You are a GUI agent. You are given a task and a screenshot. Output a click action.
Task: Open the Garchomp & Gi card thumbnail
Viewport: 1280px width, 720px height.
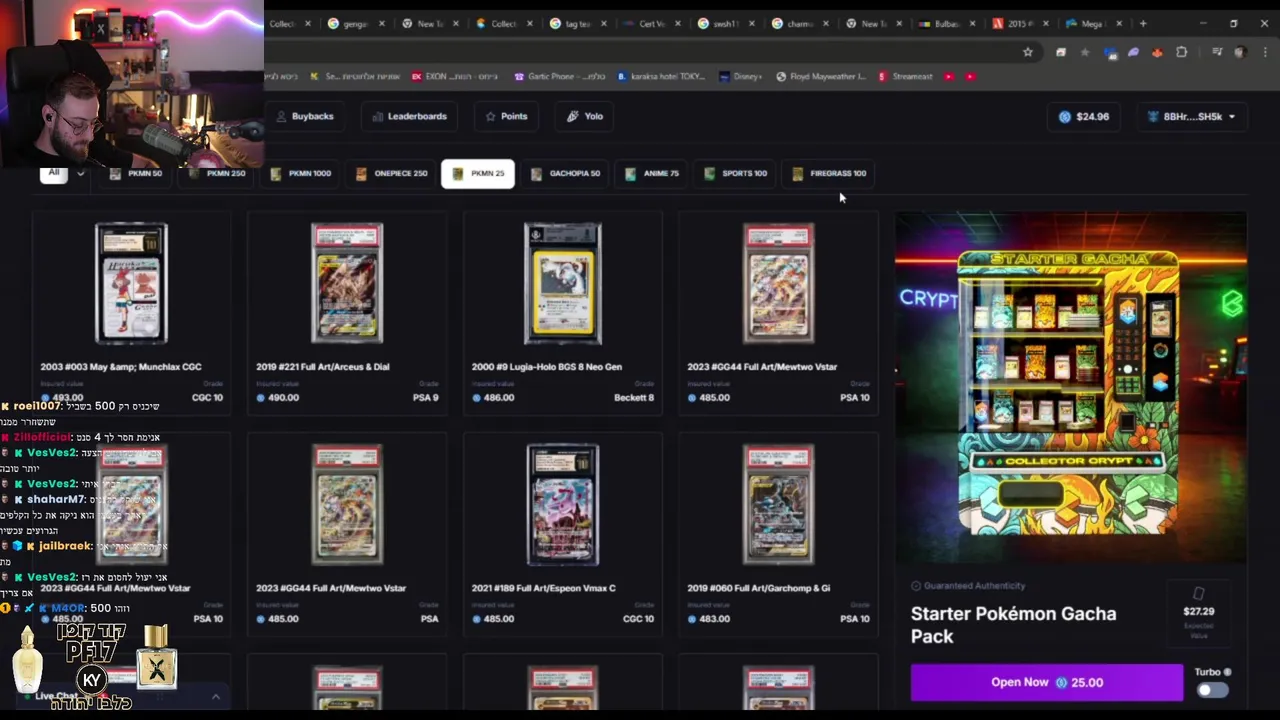(779, 505)
